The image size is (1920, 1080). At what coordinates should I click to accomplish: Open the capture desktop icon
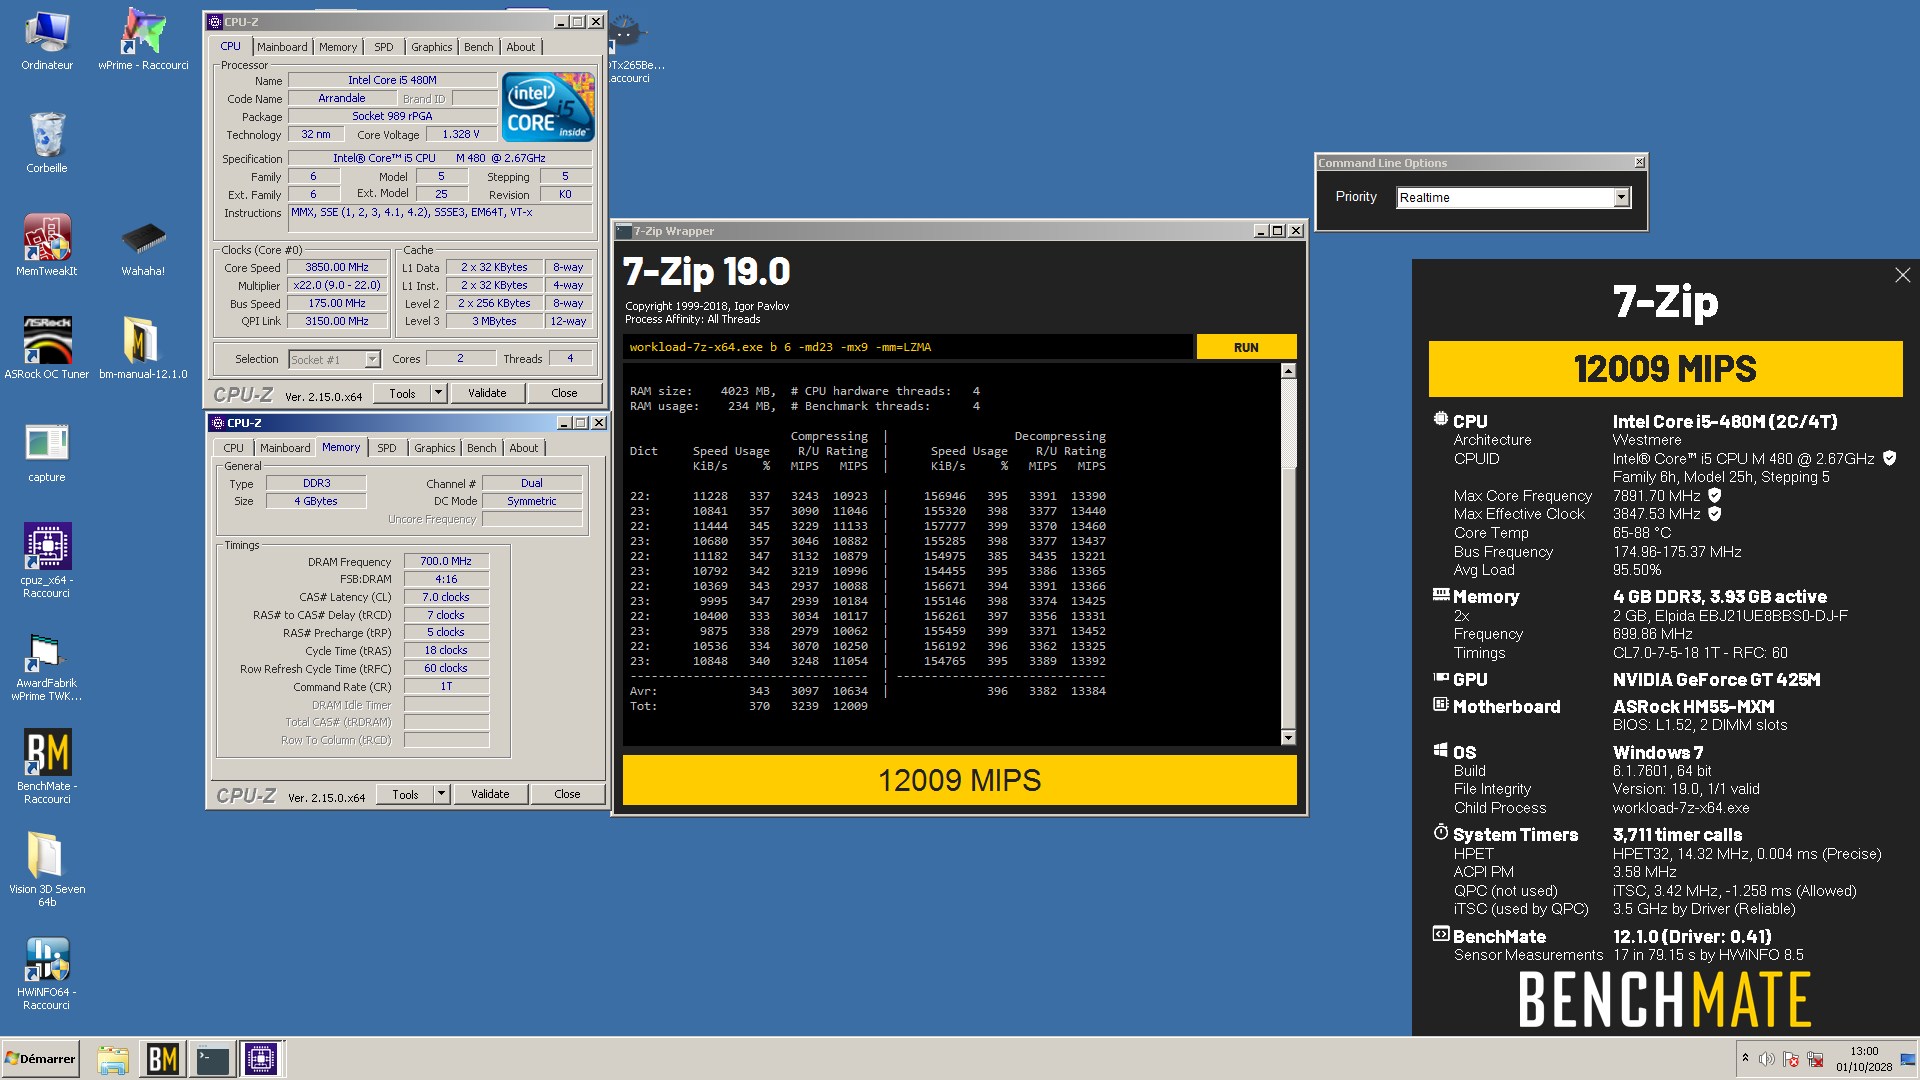47,452
